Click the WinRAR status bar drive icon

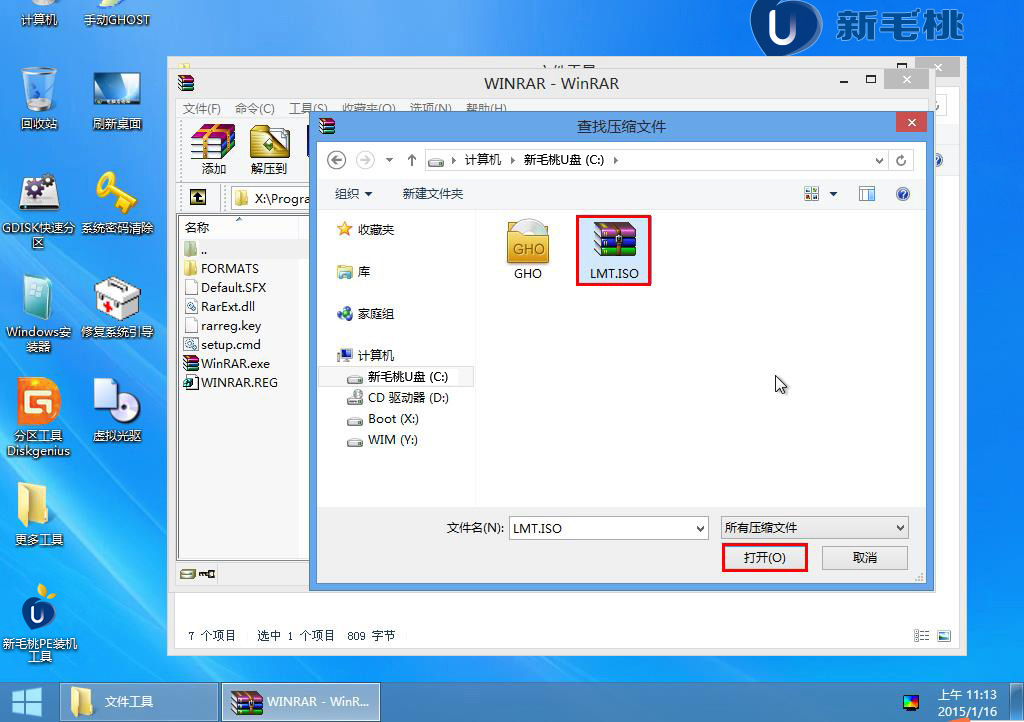point(188,574)
